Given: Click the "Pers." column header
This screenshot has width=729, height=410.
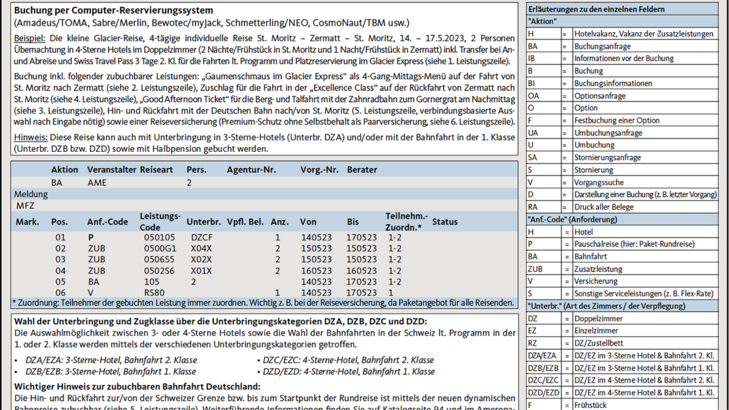Looking at the screenshot, I should point(196,170).
